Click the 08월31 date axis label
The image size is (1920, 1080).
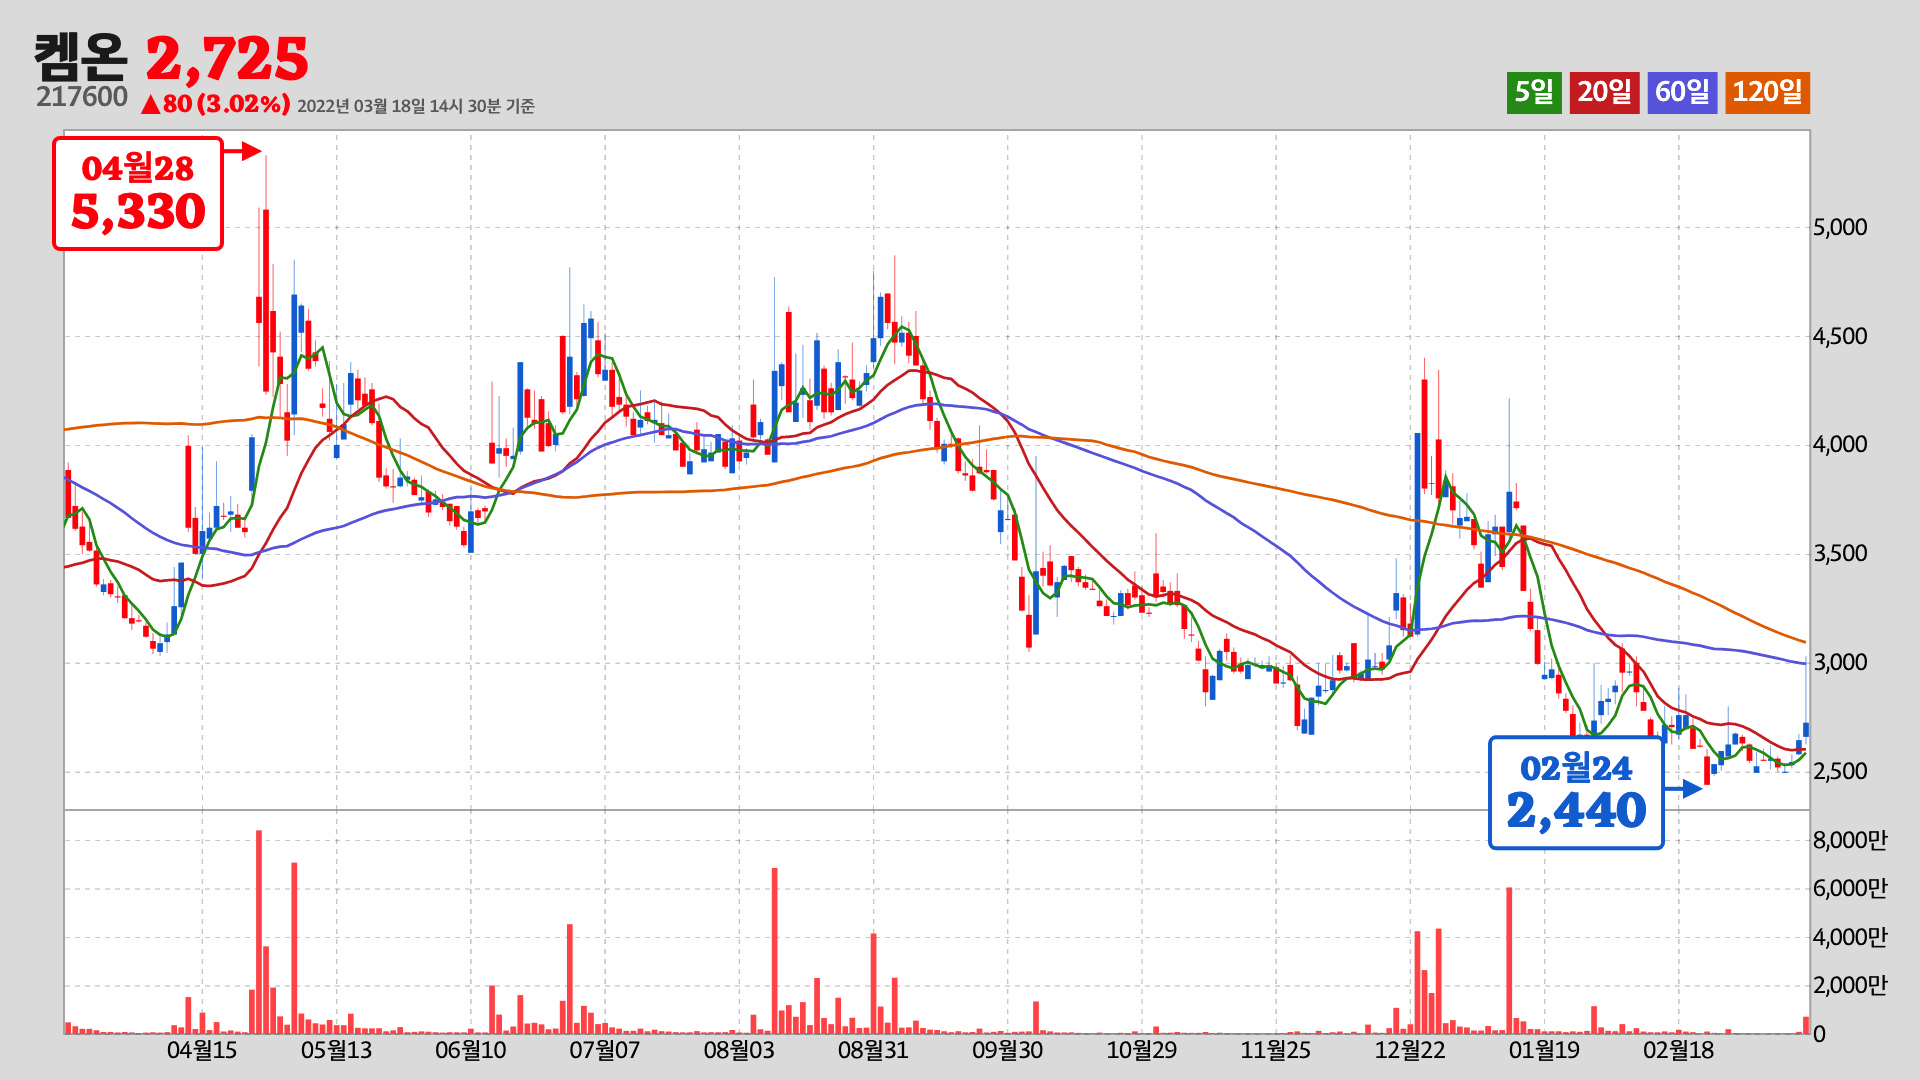click(873, 1051)
